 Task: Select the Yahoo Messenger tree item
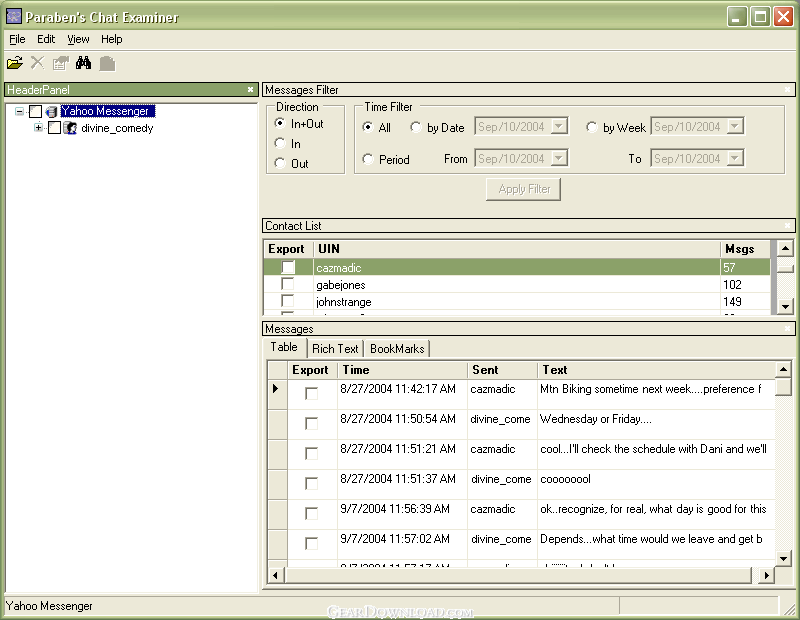tap(107, 111)
